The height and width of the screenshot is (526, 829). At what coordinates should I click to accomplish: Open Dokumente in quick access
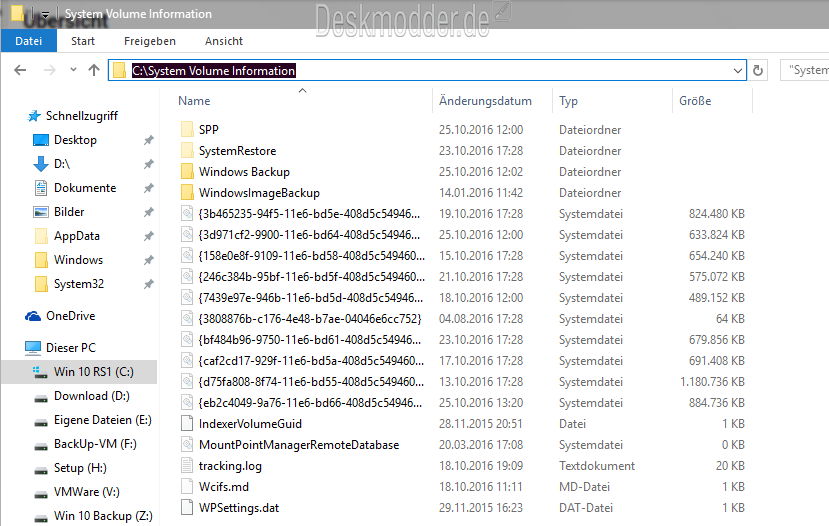85,188
